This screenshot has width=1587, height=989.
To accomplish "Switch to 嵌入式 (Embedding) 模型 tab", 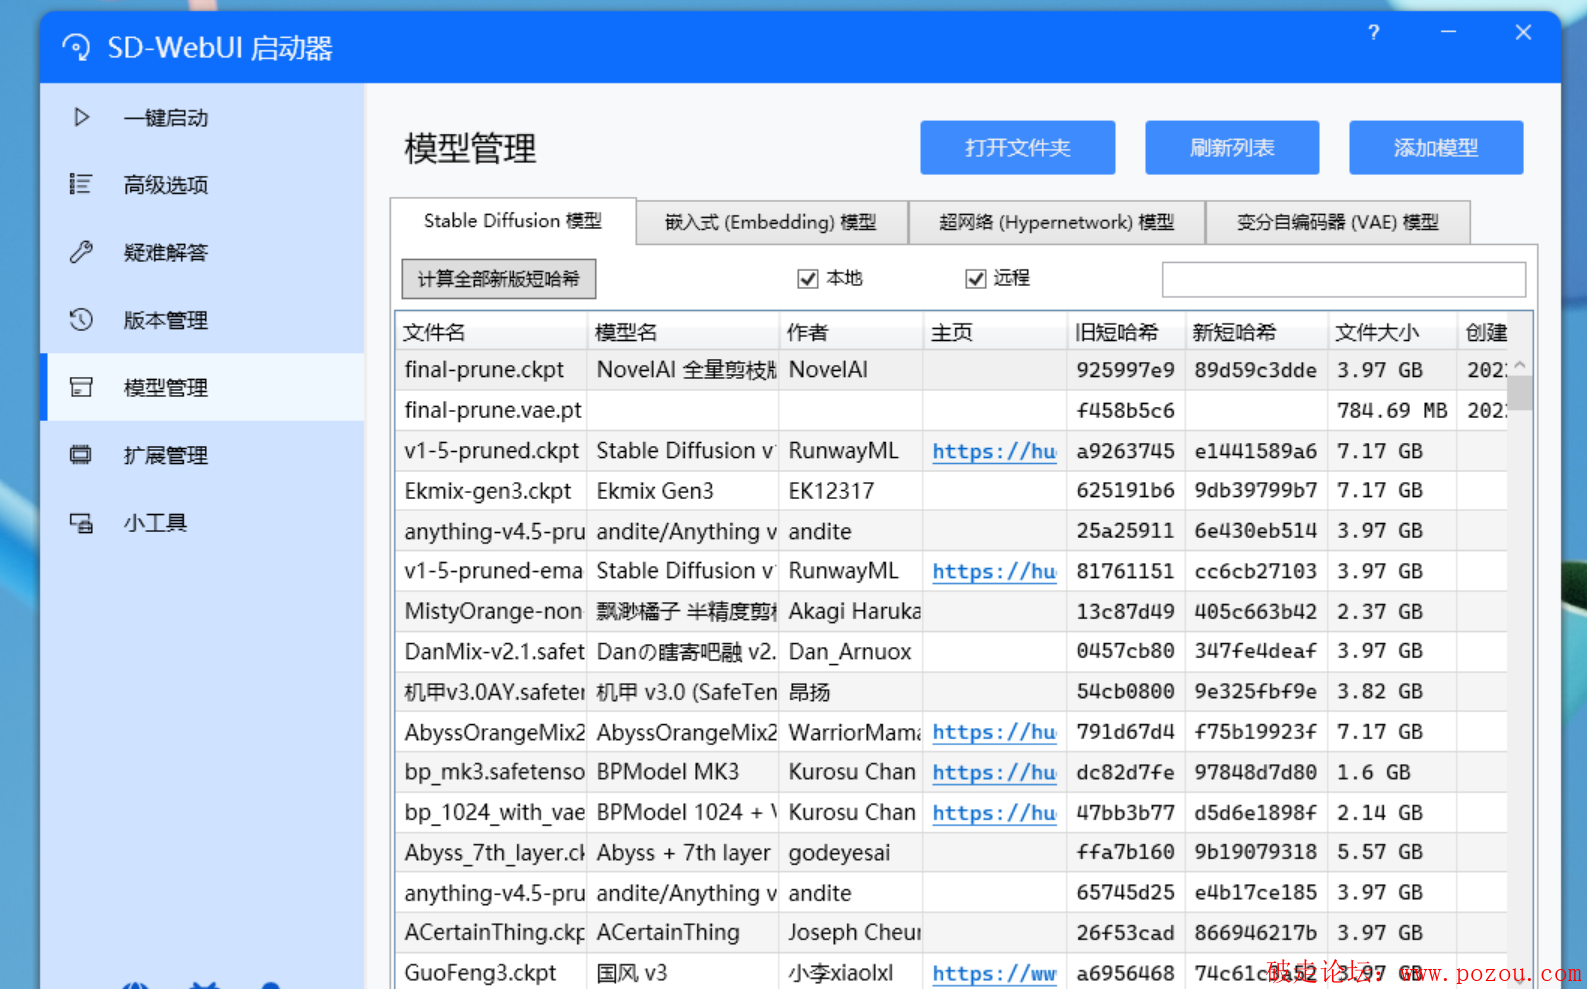I will pos(771,222).
